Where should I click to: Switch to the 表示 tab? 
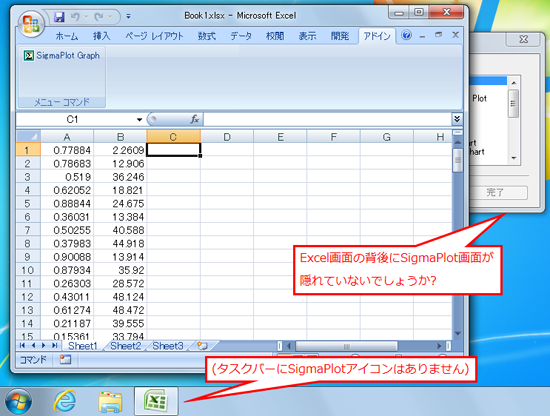pyautogui.click(x=307, y=36)
